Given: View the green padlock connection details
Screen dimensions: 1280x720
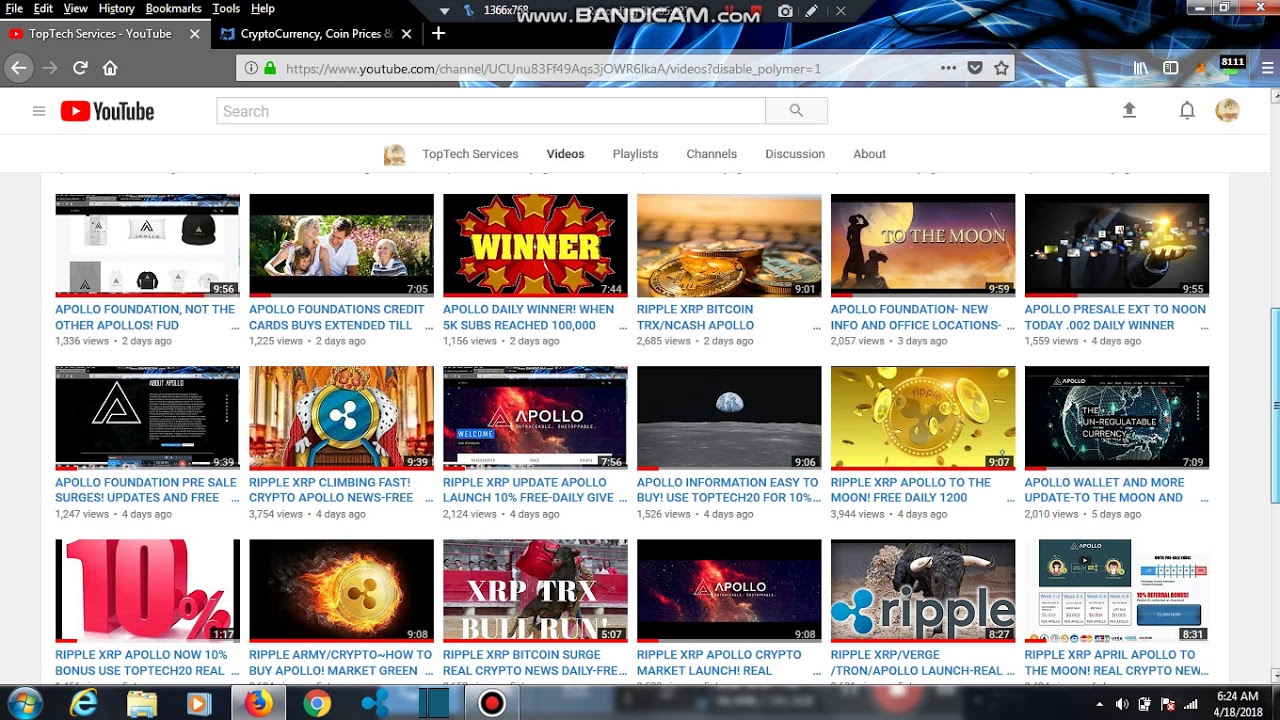Looking at the screenshot, I should click(x=270, y=68).
